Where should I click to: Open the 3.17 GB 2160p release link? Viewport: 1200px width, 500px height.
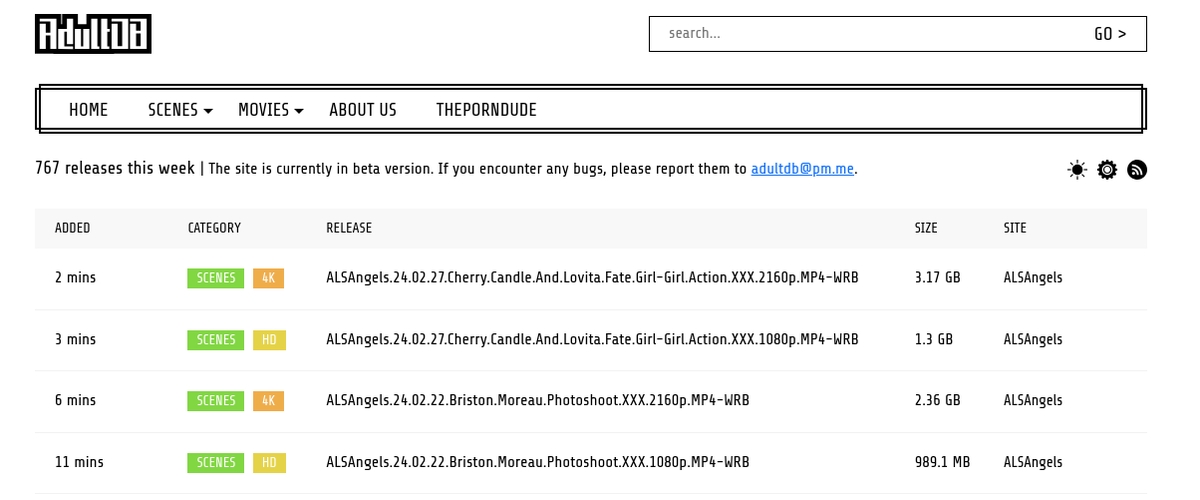pyautogui.click(x=592, y=278)
